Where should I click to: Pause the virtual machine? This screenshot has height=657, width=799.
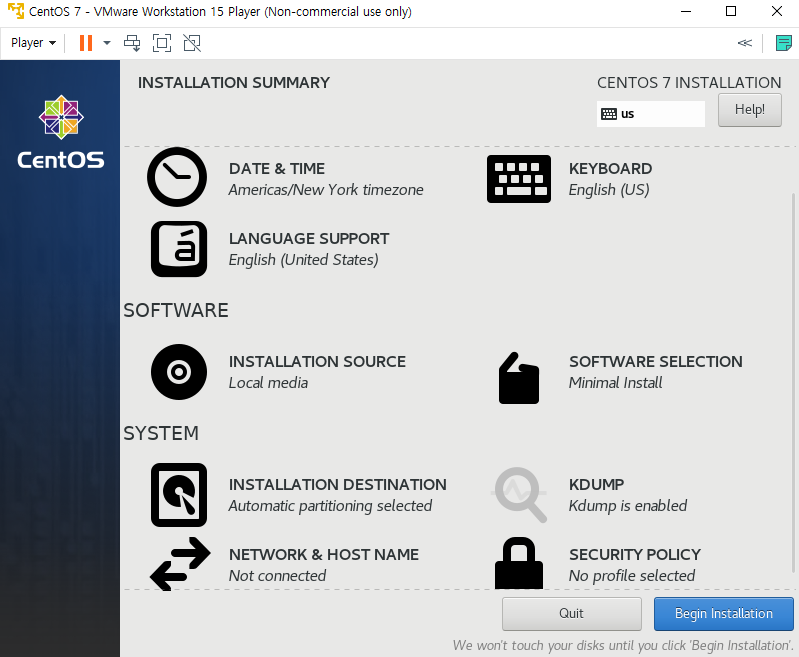pos(86,43)
